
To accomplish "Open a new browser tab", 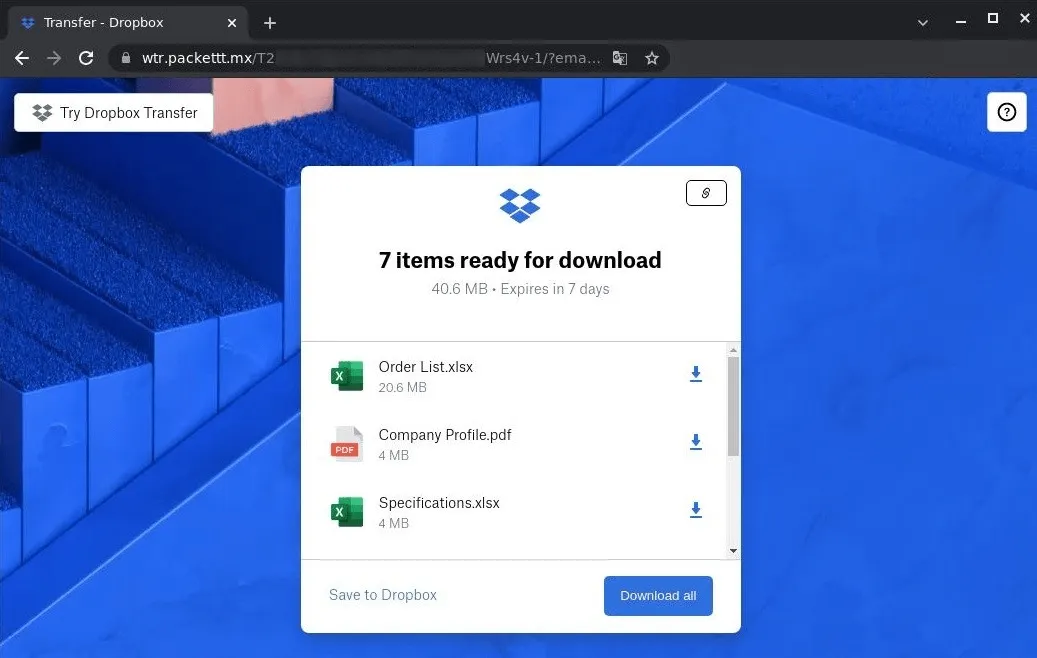I will tap(269, 22).
